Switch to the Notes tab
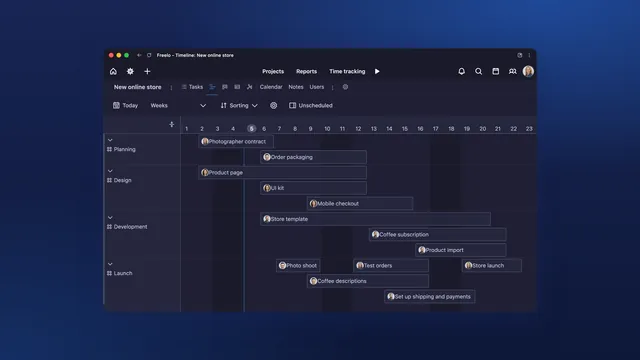640x360 pixels. (296, 87)
